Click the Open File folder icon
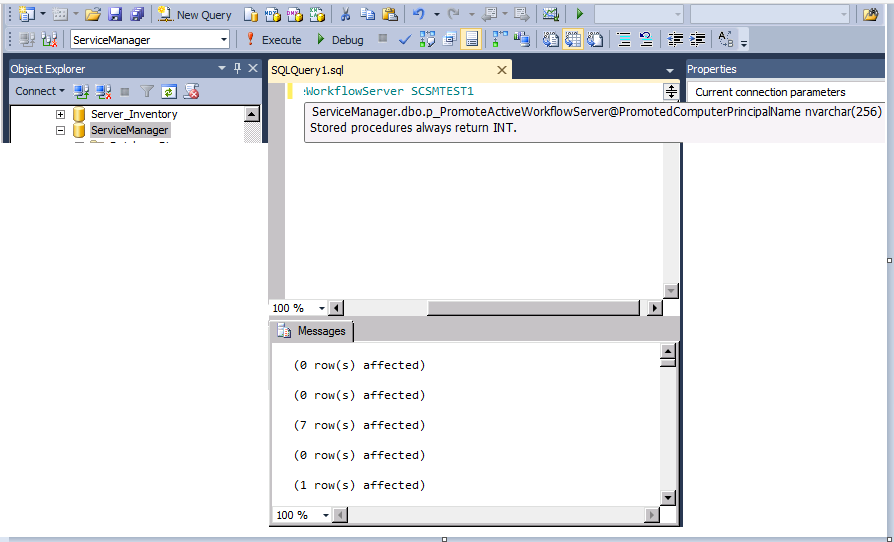The image size is (894, 542). point(92,14)
